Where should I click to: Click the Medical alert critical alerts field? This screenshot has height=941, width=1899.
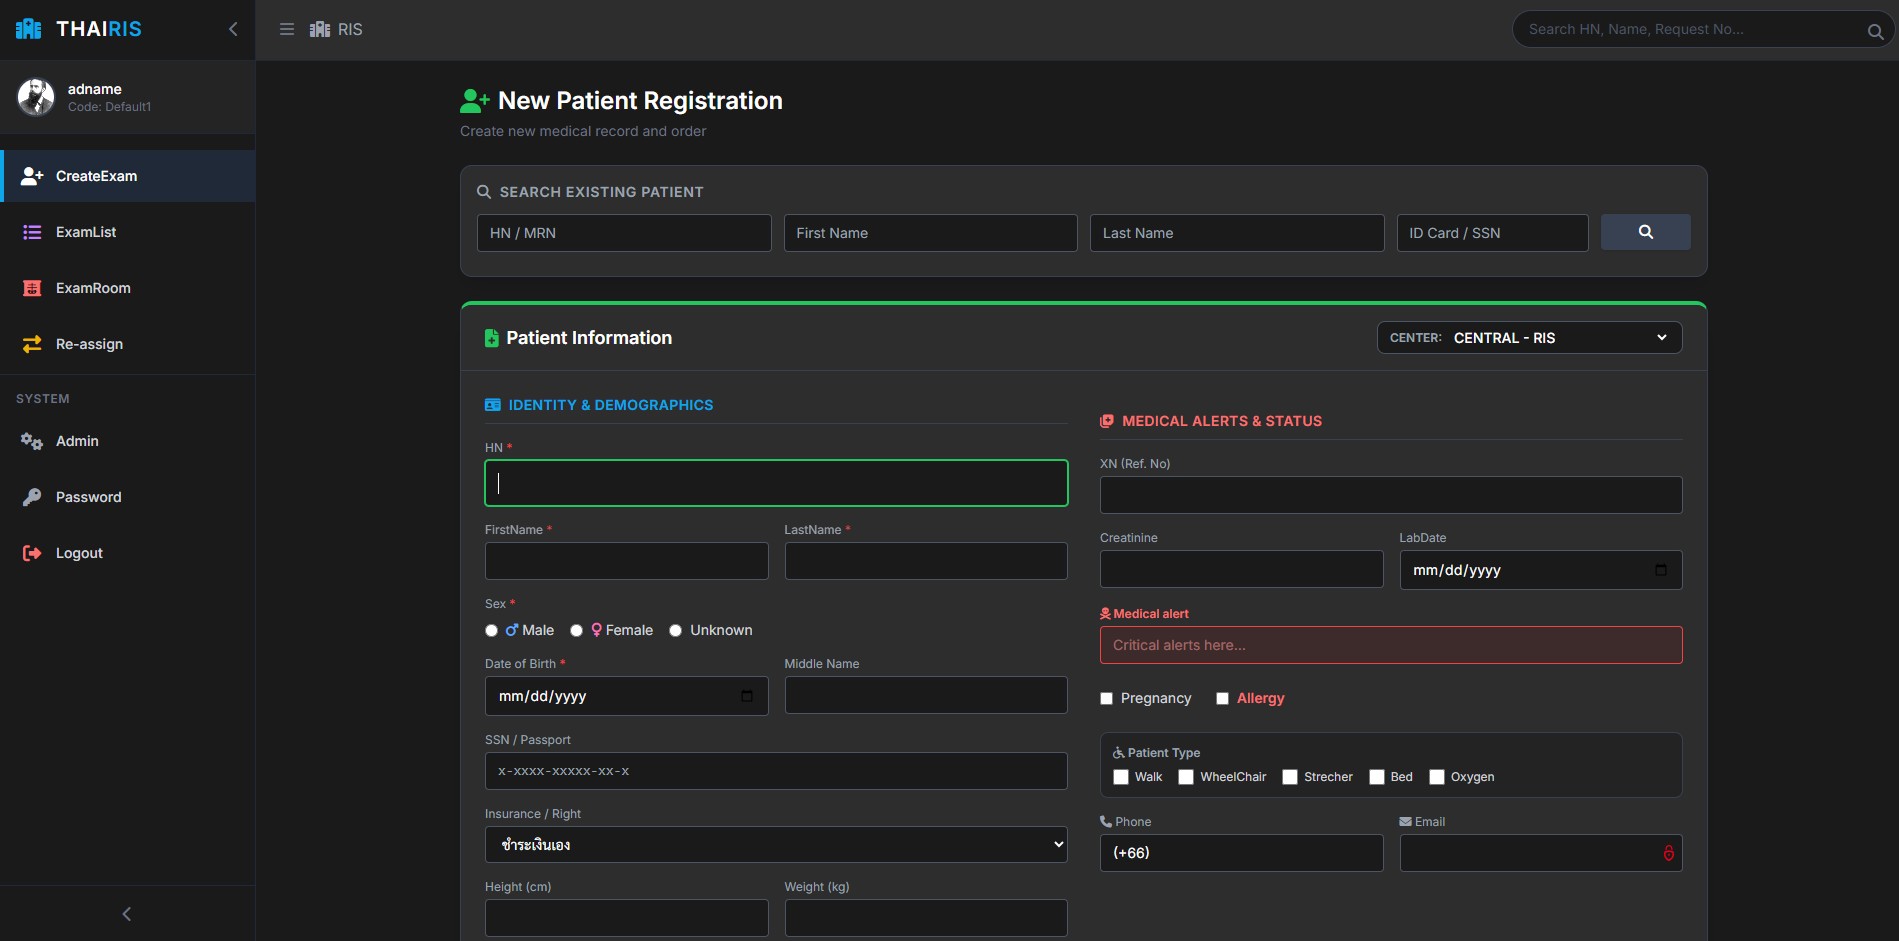pyautogui.click(x=1390, y=645)
